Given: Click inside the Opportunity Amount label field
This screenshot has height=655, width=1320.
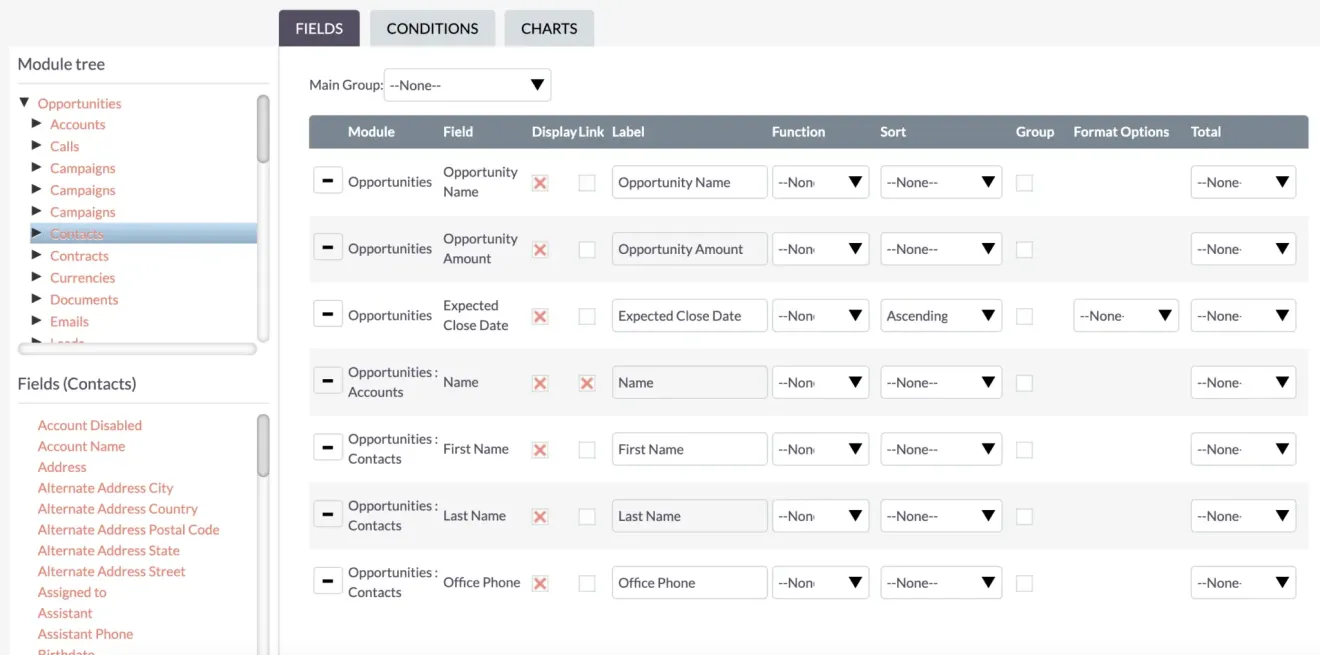Looking at the screenshot, I should pos(688,248).
